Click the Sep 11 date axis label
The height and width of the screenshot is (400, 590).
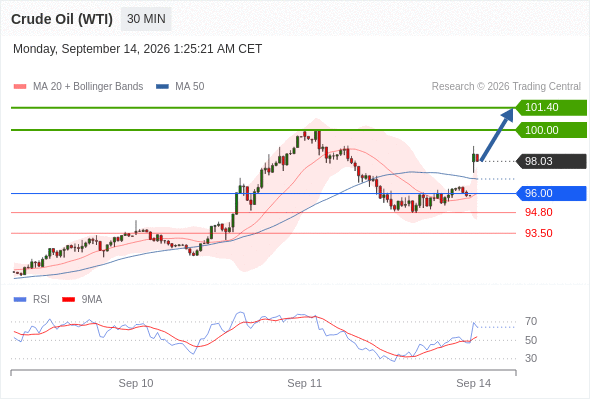tap(304, 383)
